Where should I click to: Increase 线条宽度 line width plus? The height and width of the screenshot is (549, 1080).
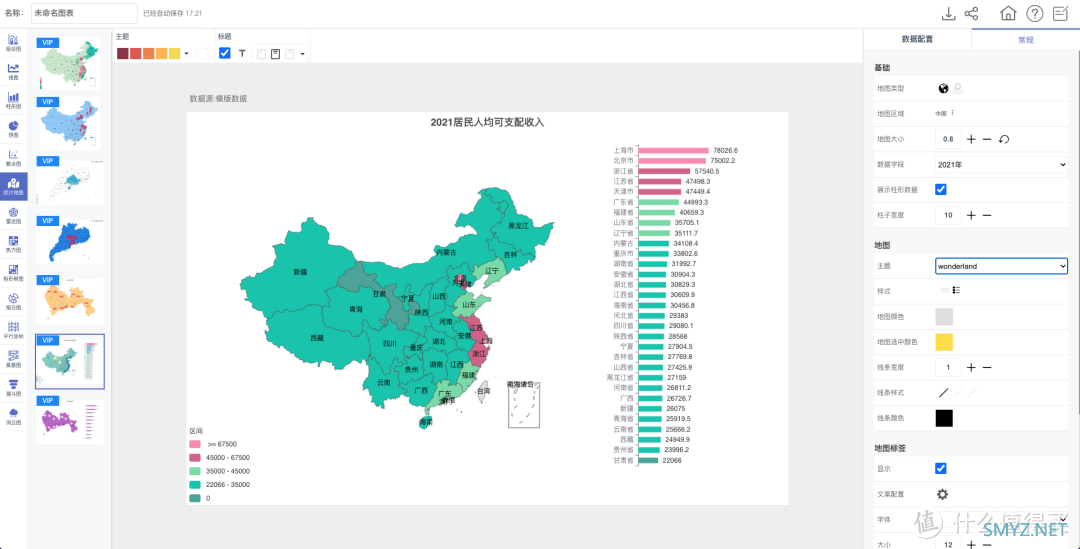pos(971,368)
